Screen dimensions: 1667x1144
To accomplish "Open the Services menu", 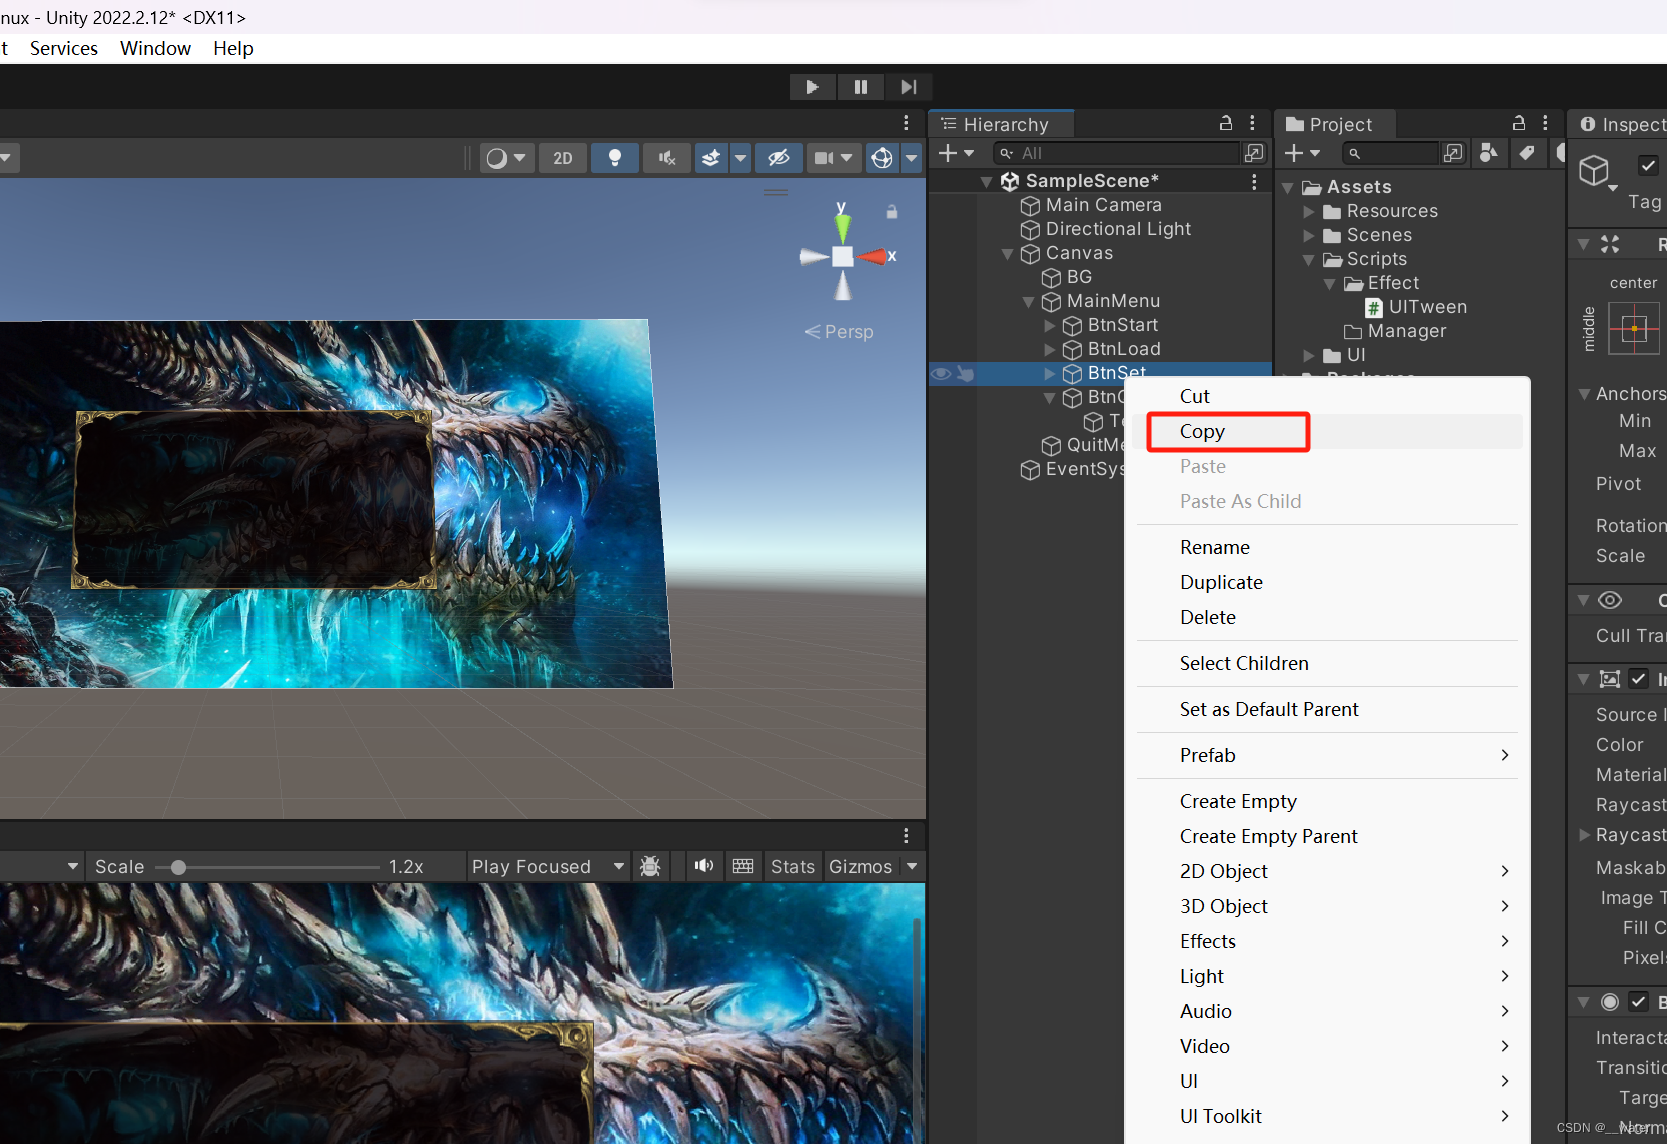I will [x=64, y=48].
